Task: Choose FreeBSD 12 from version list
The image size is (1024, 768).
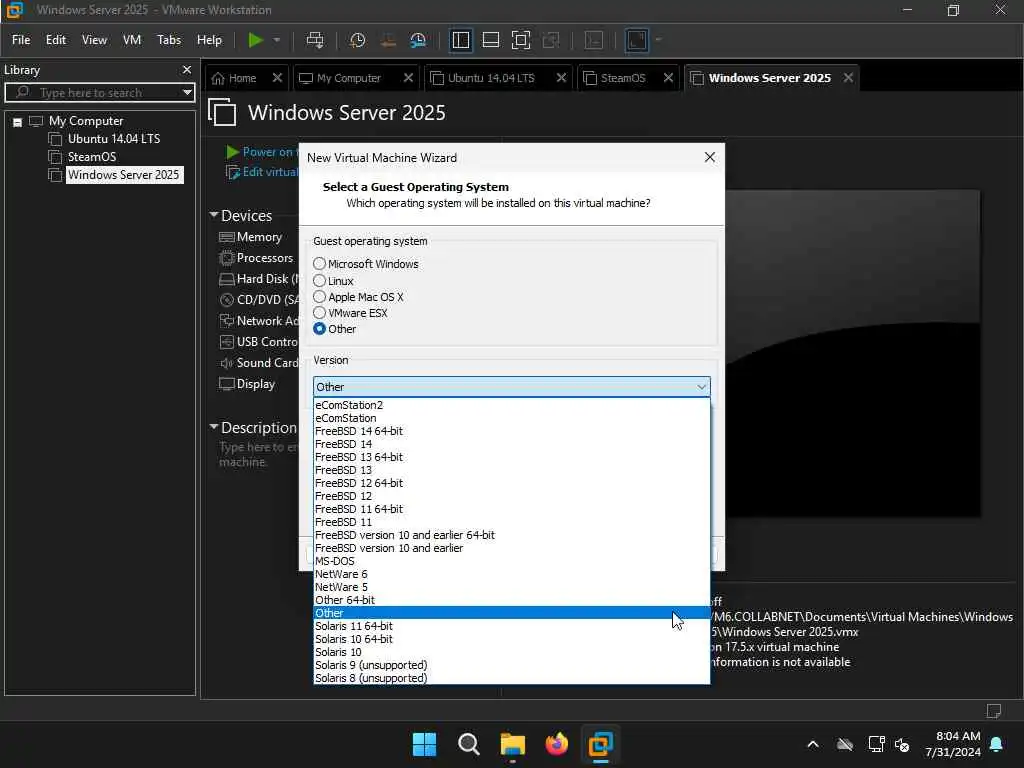Action: 511,496
